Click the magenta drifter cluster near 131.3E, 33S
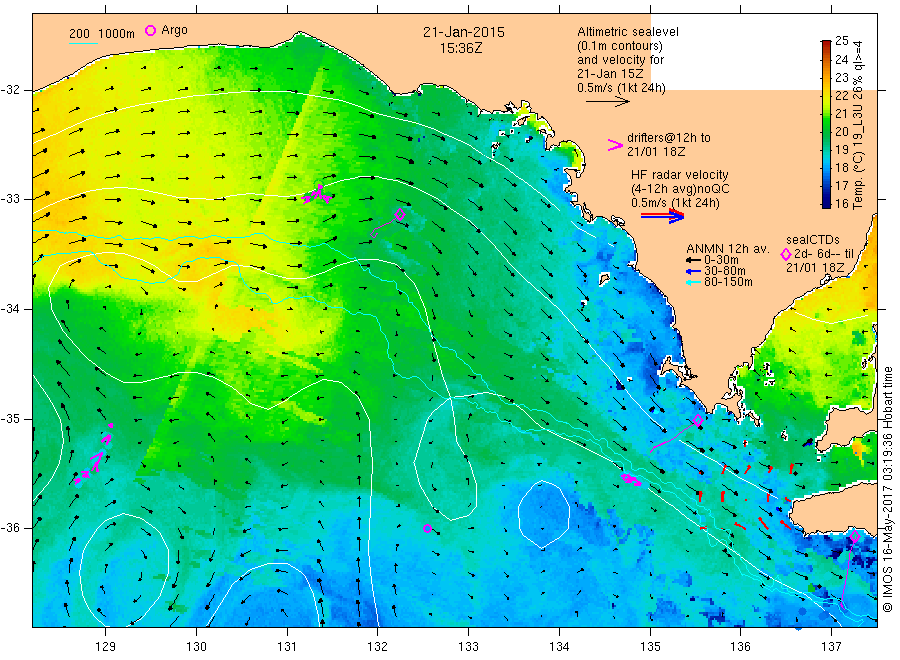The image size is (900, 660). pyautogui.click(x=317, y=195)
